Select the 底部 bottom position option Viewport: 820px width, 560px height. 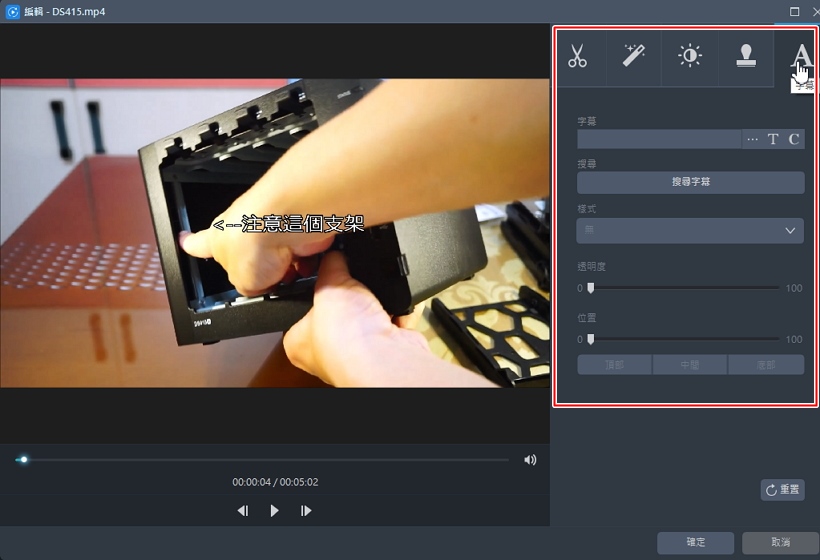[766, 365]
